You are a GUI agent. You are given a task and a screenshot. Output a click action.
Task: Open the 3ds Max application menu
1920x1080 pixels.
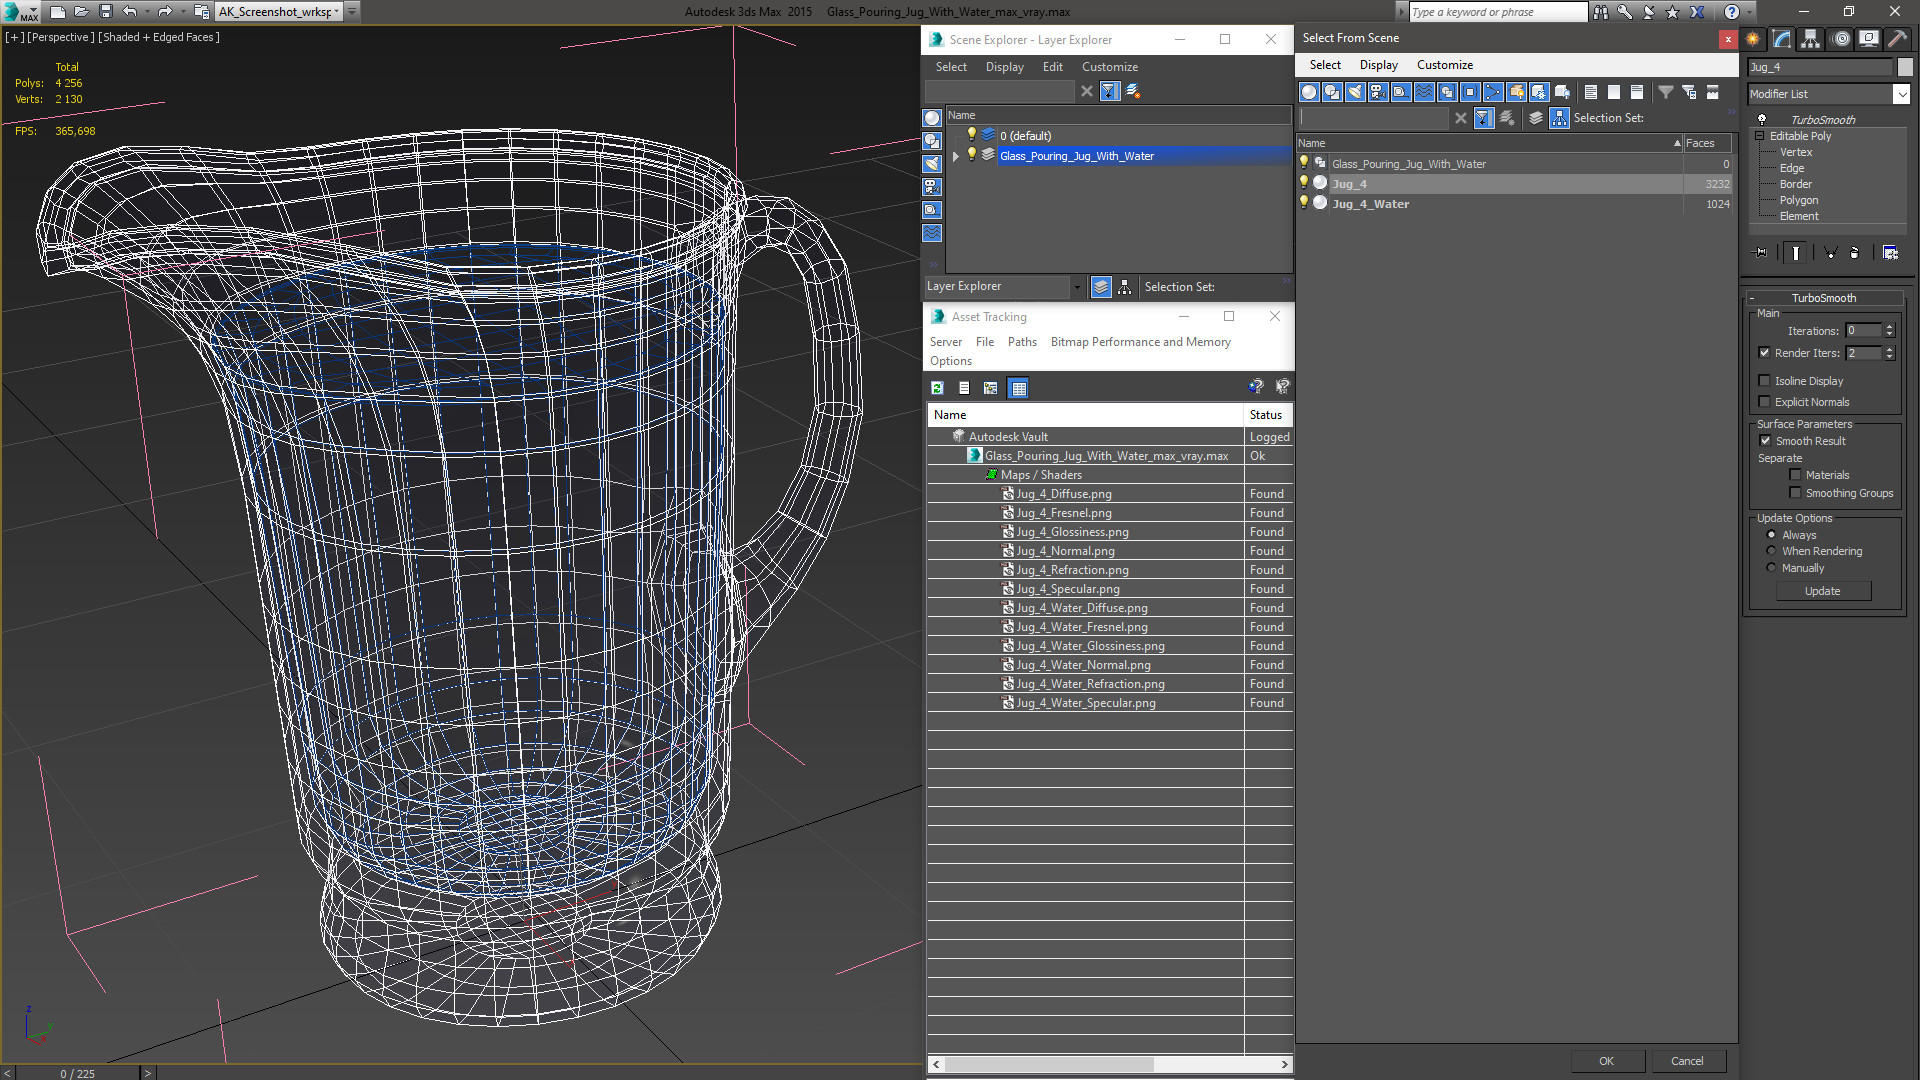pos(20,12)
